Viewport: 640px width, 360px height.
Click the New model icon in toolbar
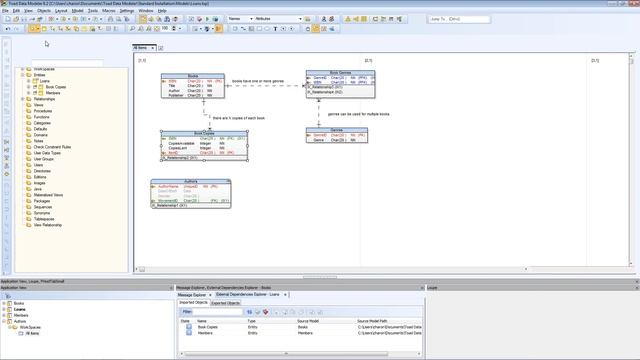point(8,19)
